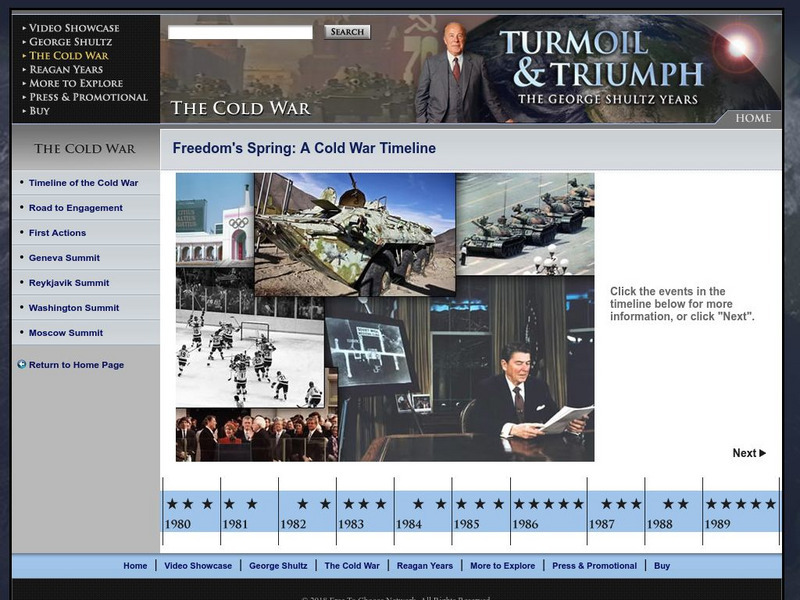Viewport: 800px width, 600px height.
Task: Select the first star event in 1989
Action: 711,504
